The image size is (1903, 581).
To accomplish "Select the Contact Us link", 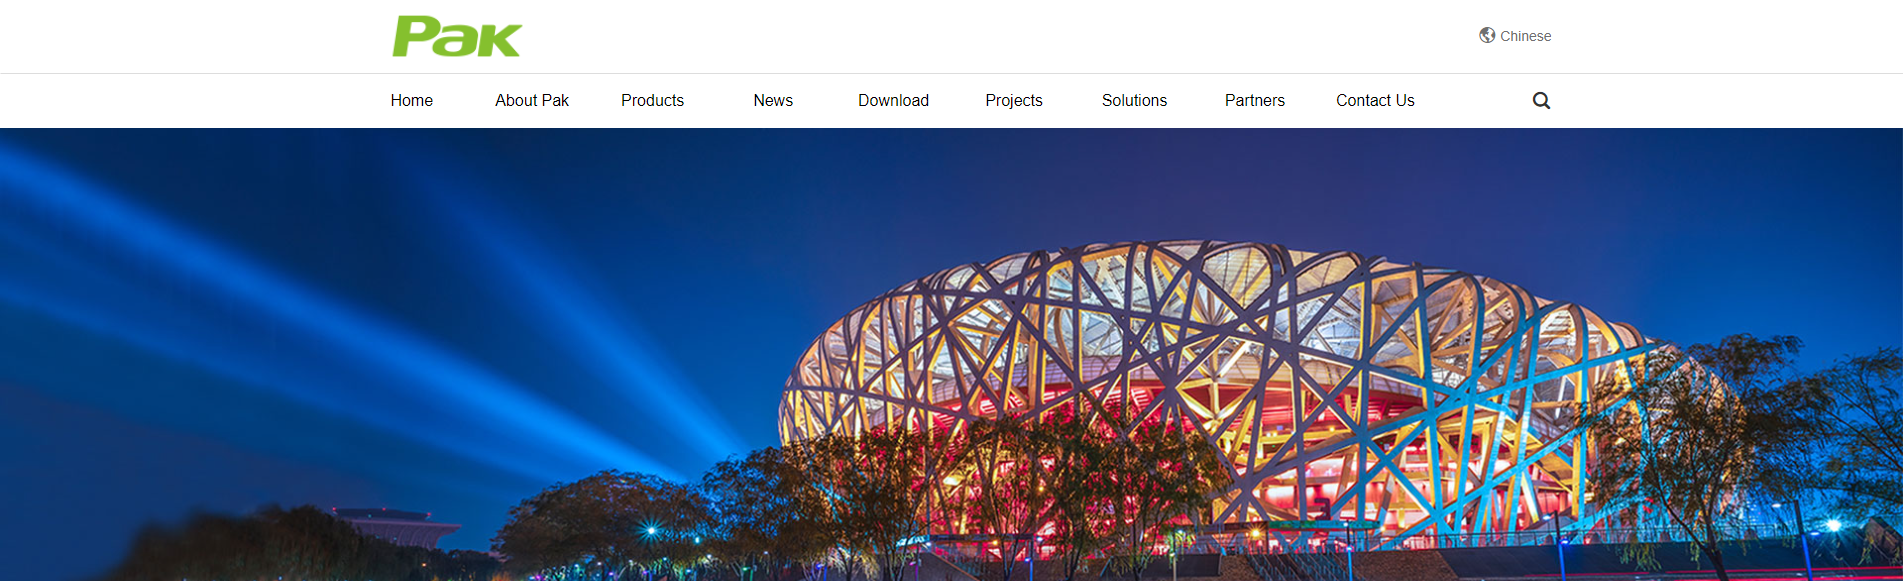I will pyautogui.click(x=1375, y=100).
